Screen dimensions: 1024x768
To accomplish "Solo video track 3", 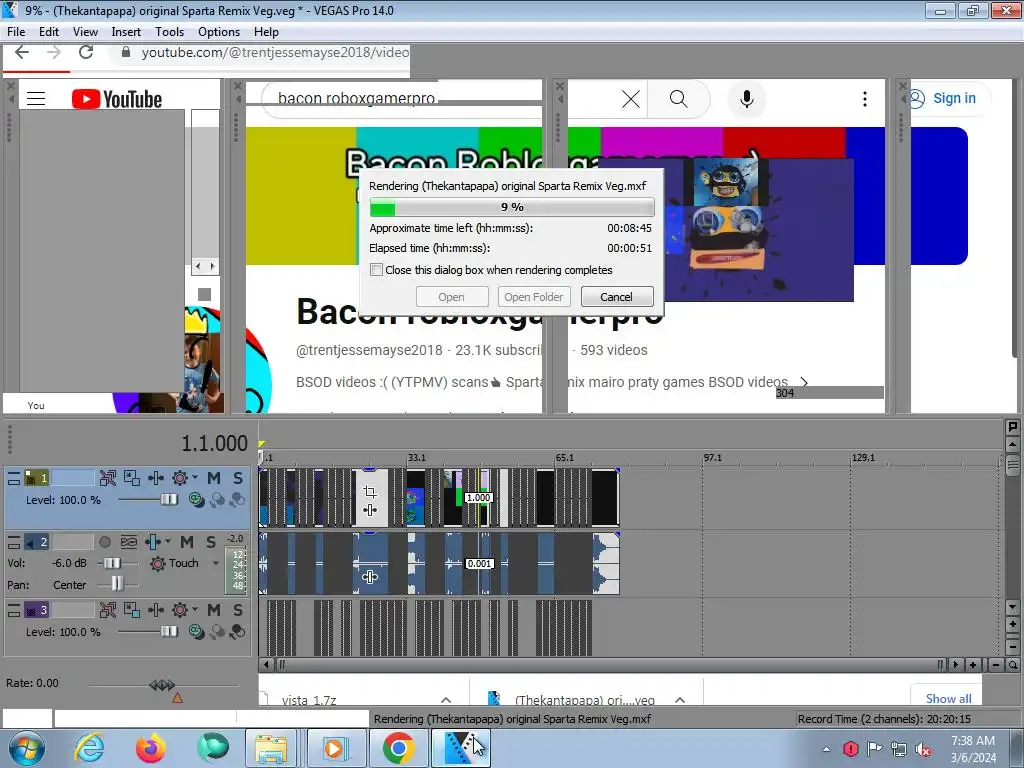I will (238, 610).
